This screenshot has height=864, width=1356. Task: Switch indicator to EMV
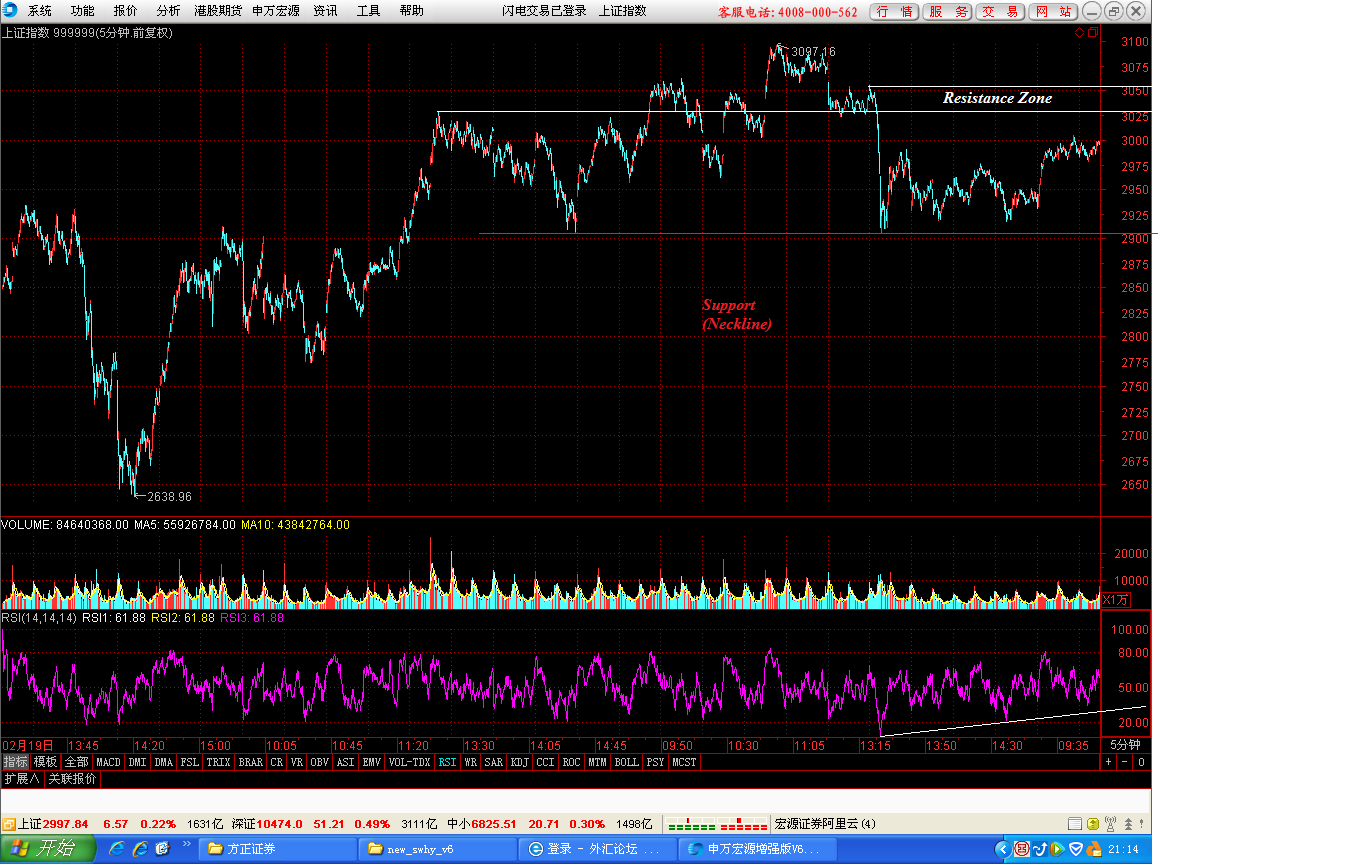point(372,762)
